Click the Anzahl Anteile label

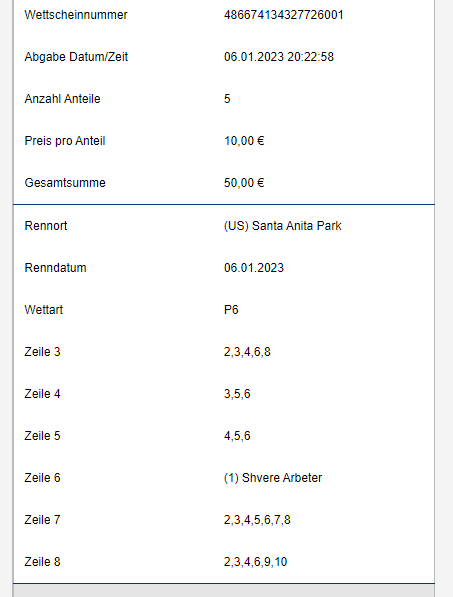point(62,99)
